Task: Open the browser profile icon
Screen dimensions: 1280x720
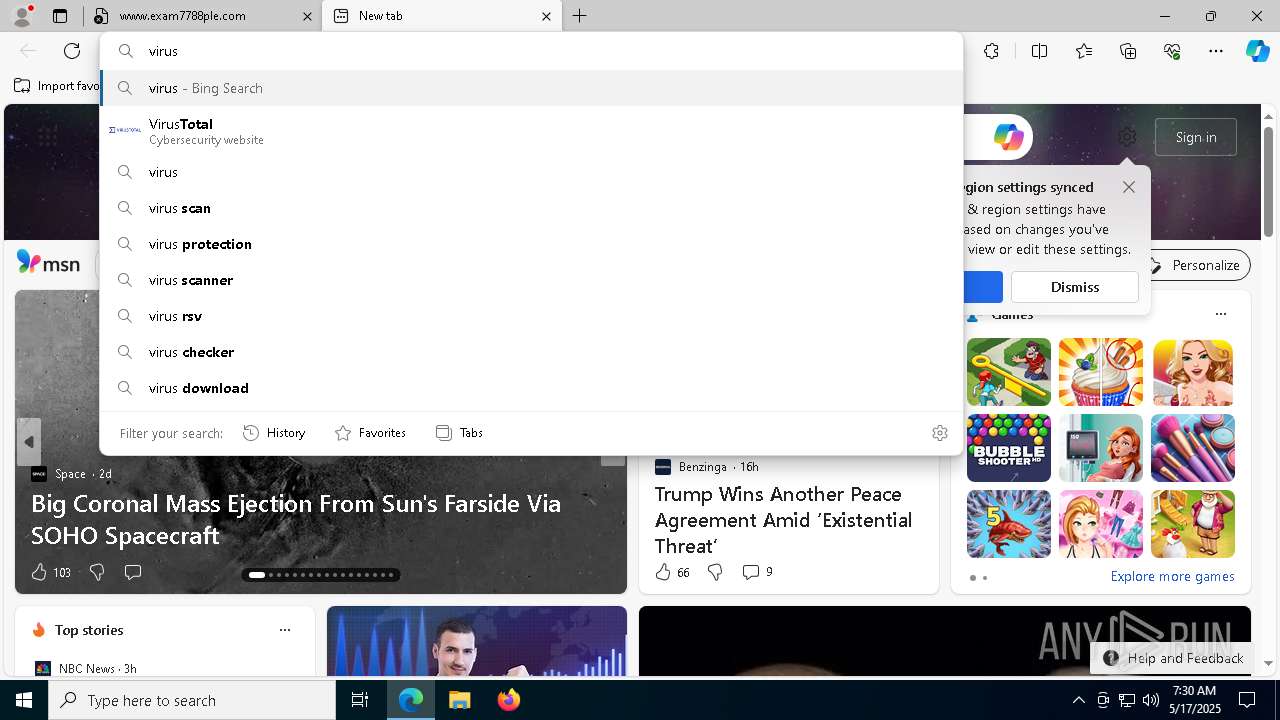Action: [x=22, y=16]
